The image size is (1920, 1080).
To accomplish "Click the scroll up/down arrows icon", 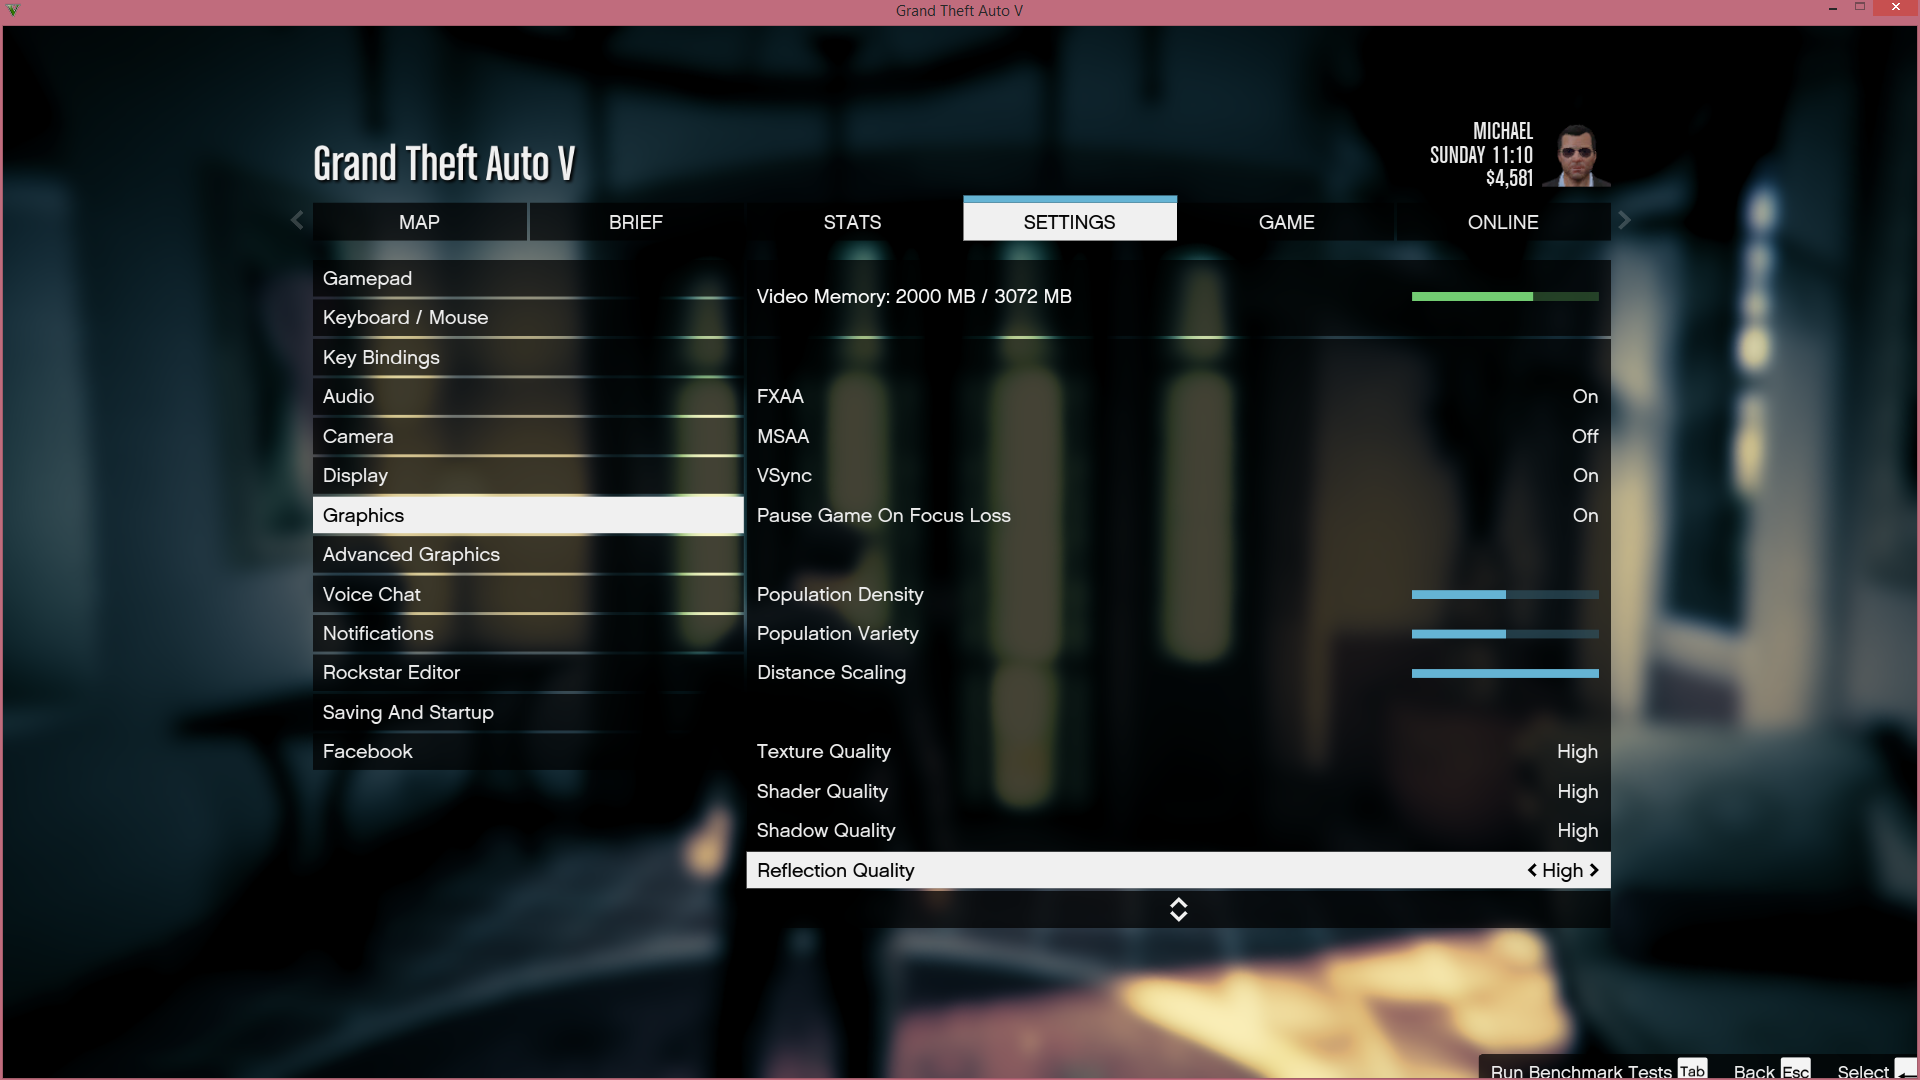I will click(x=1178, y=909).
